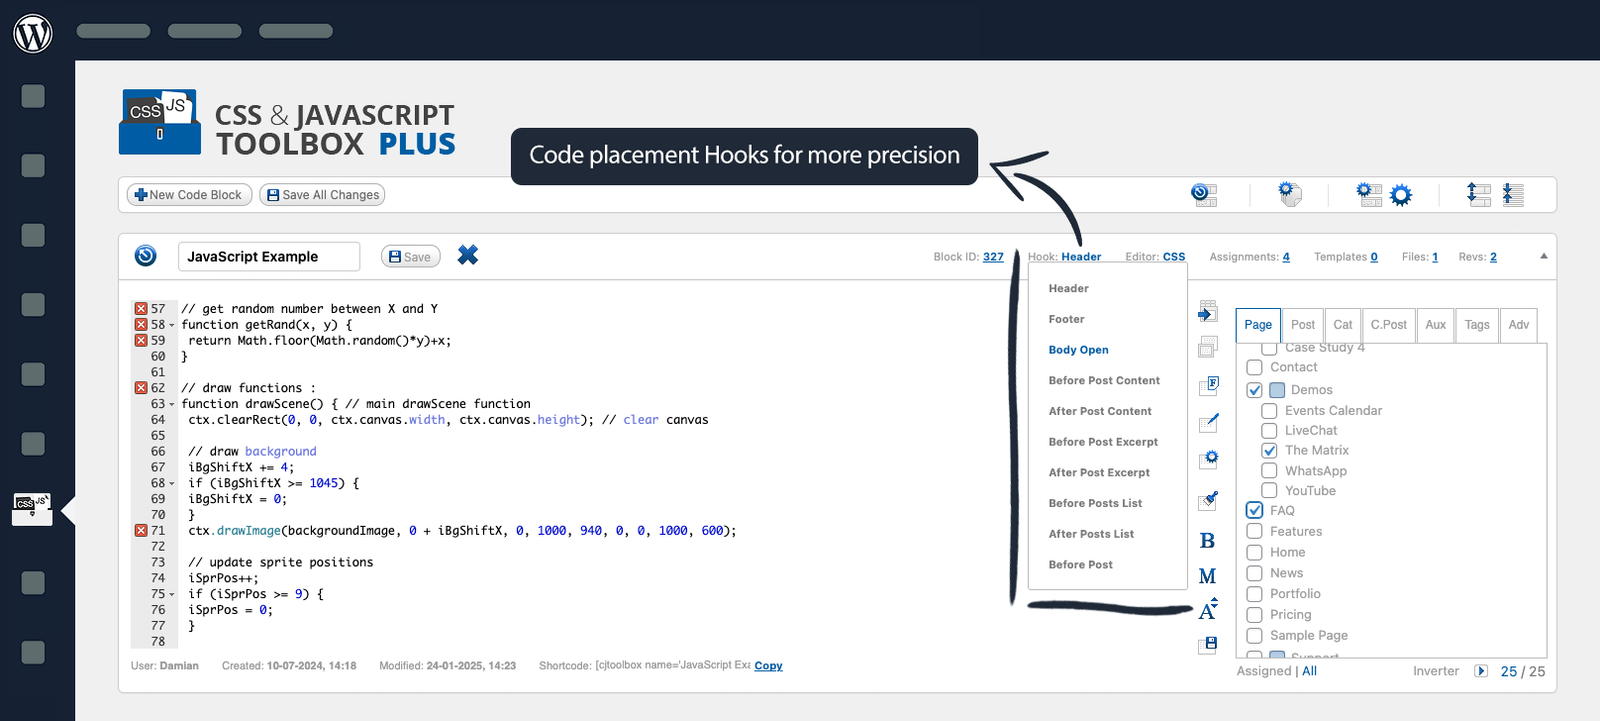Viewport: 1600px width, 721px height.
Task: Open the C.Post tab
Action: click(x=1388, y=325)
